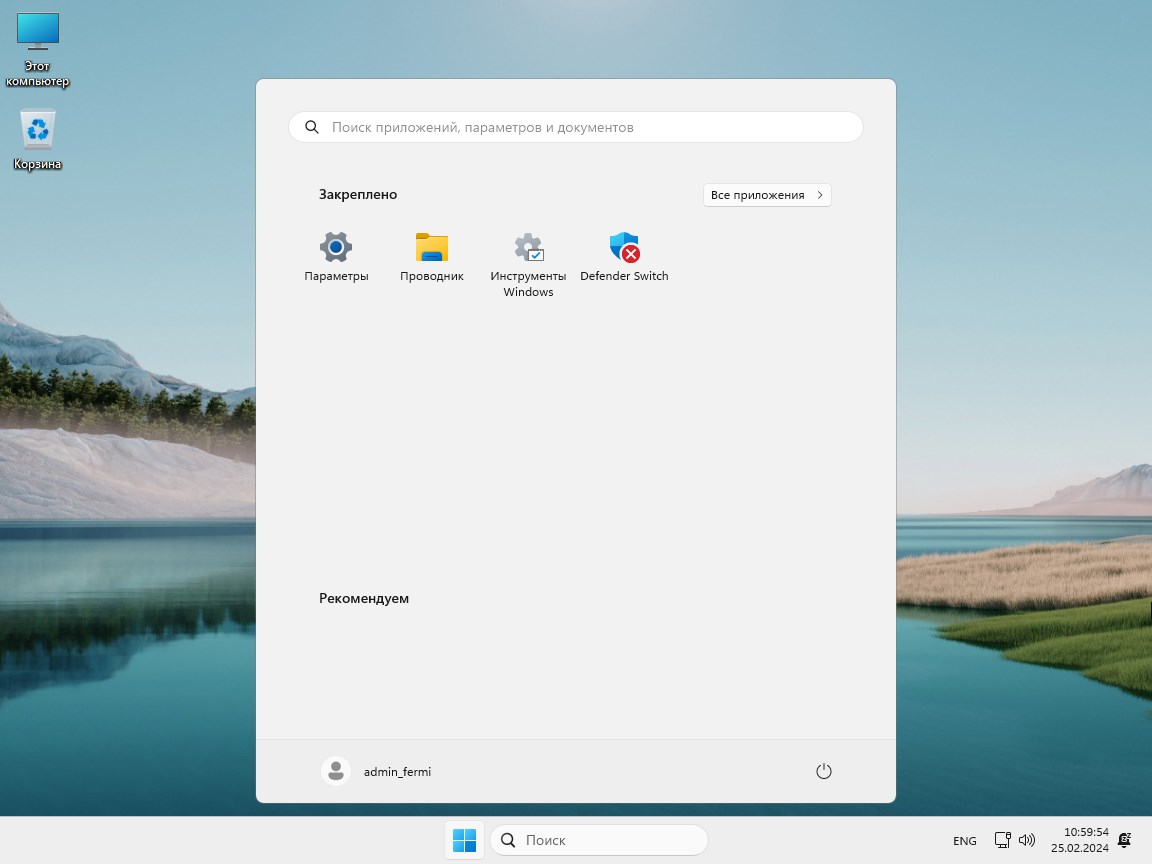Select the Этот компьютер desktop icon
This screenshot has height=864, width=1152.
[x=37, y=50]
